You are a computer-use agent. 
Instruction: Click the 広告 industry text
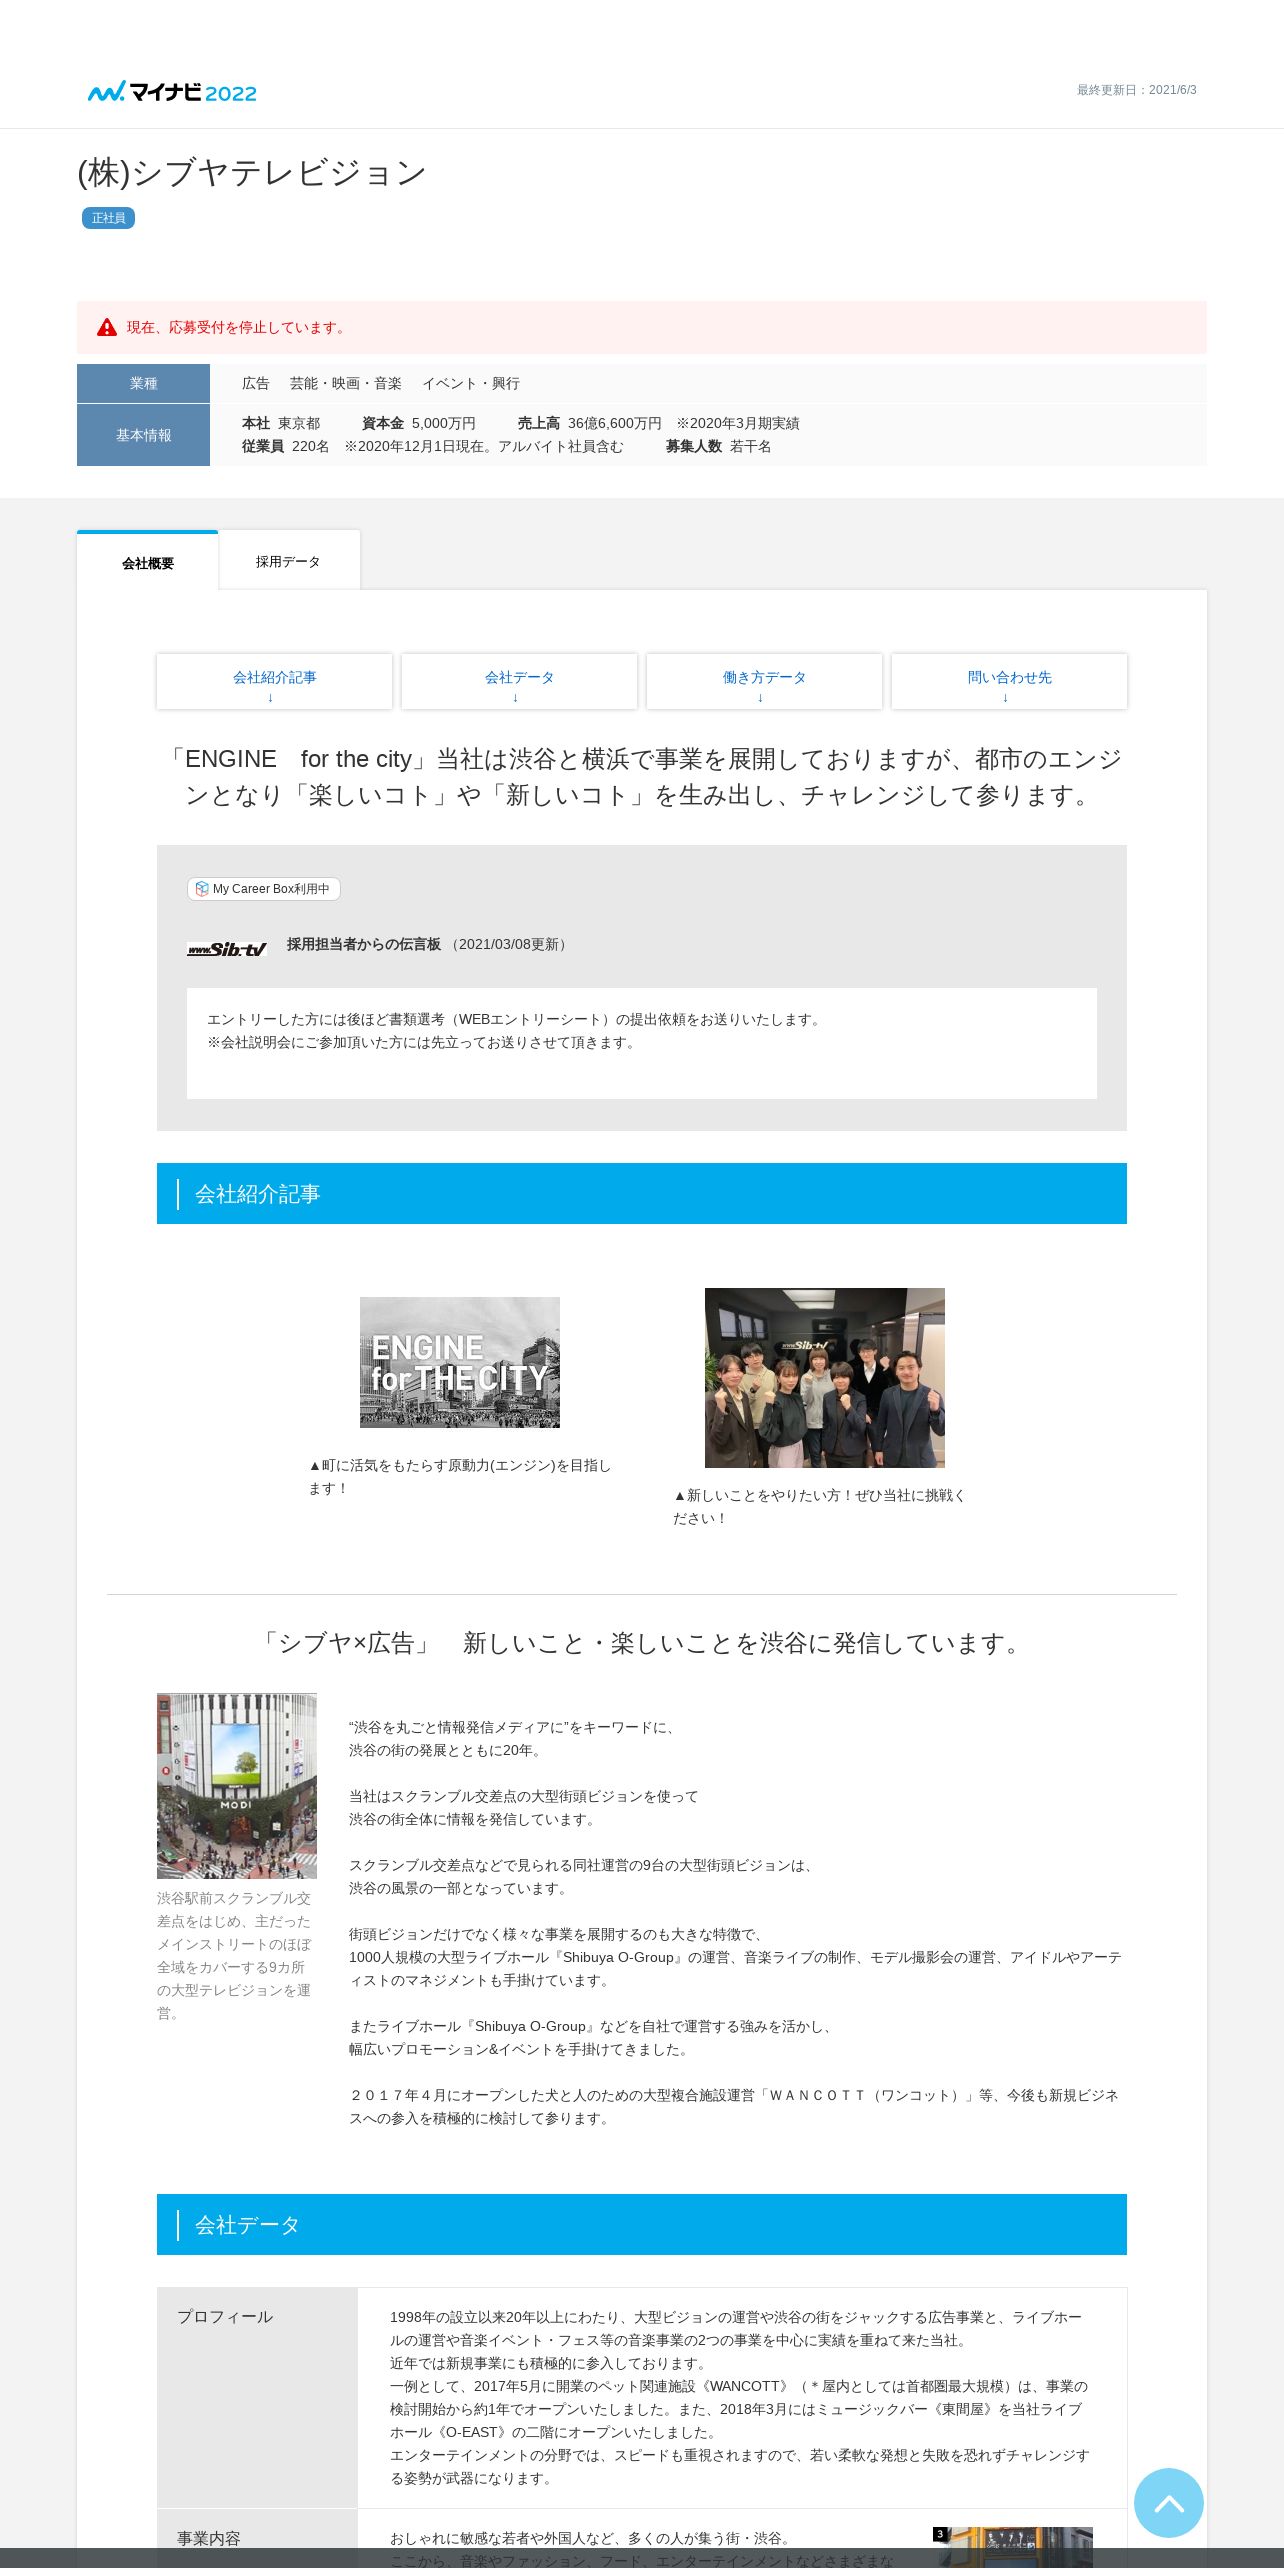coord(256,383)
